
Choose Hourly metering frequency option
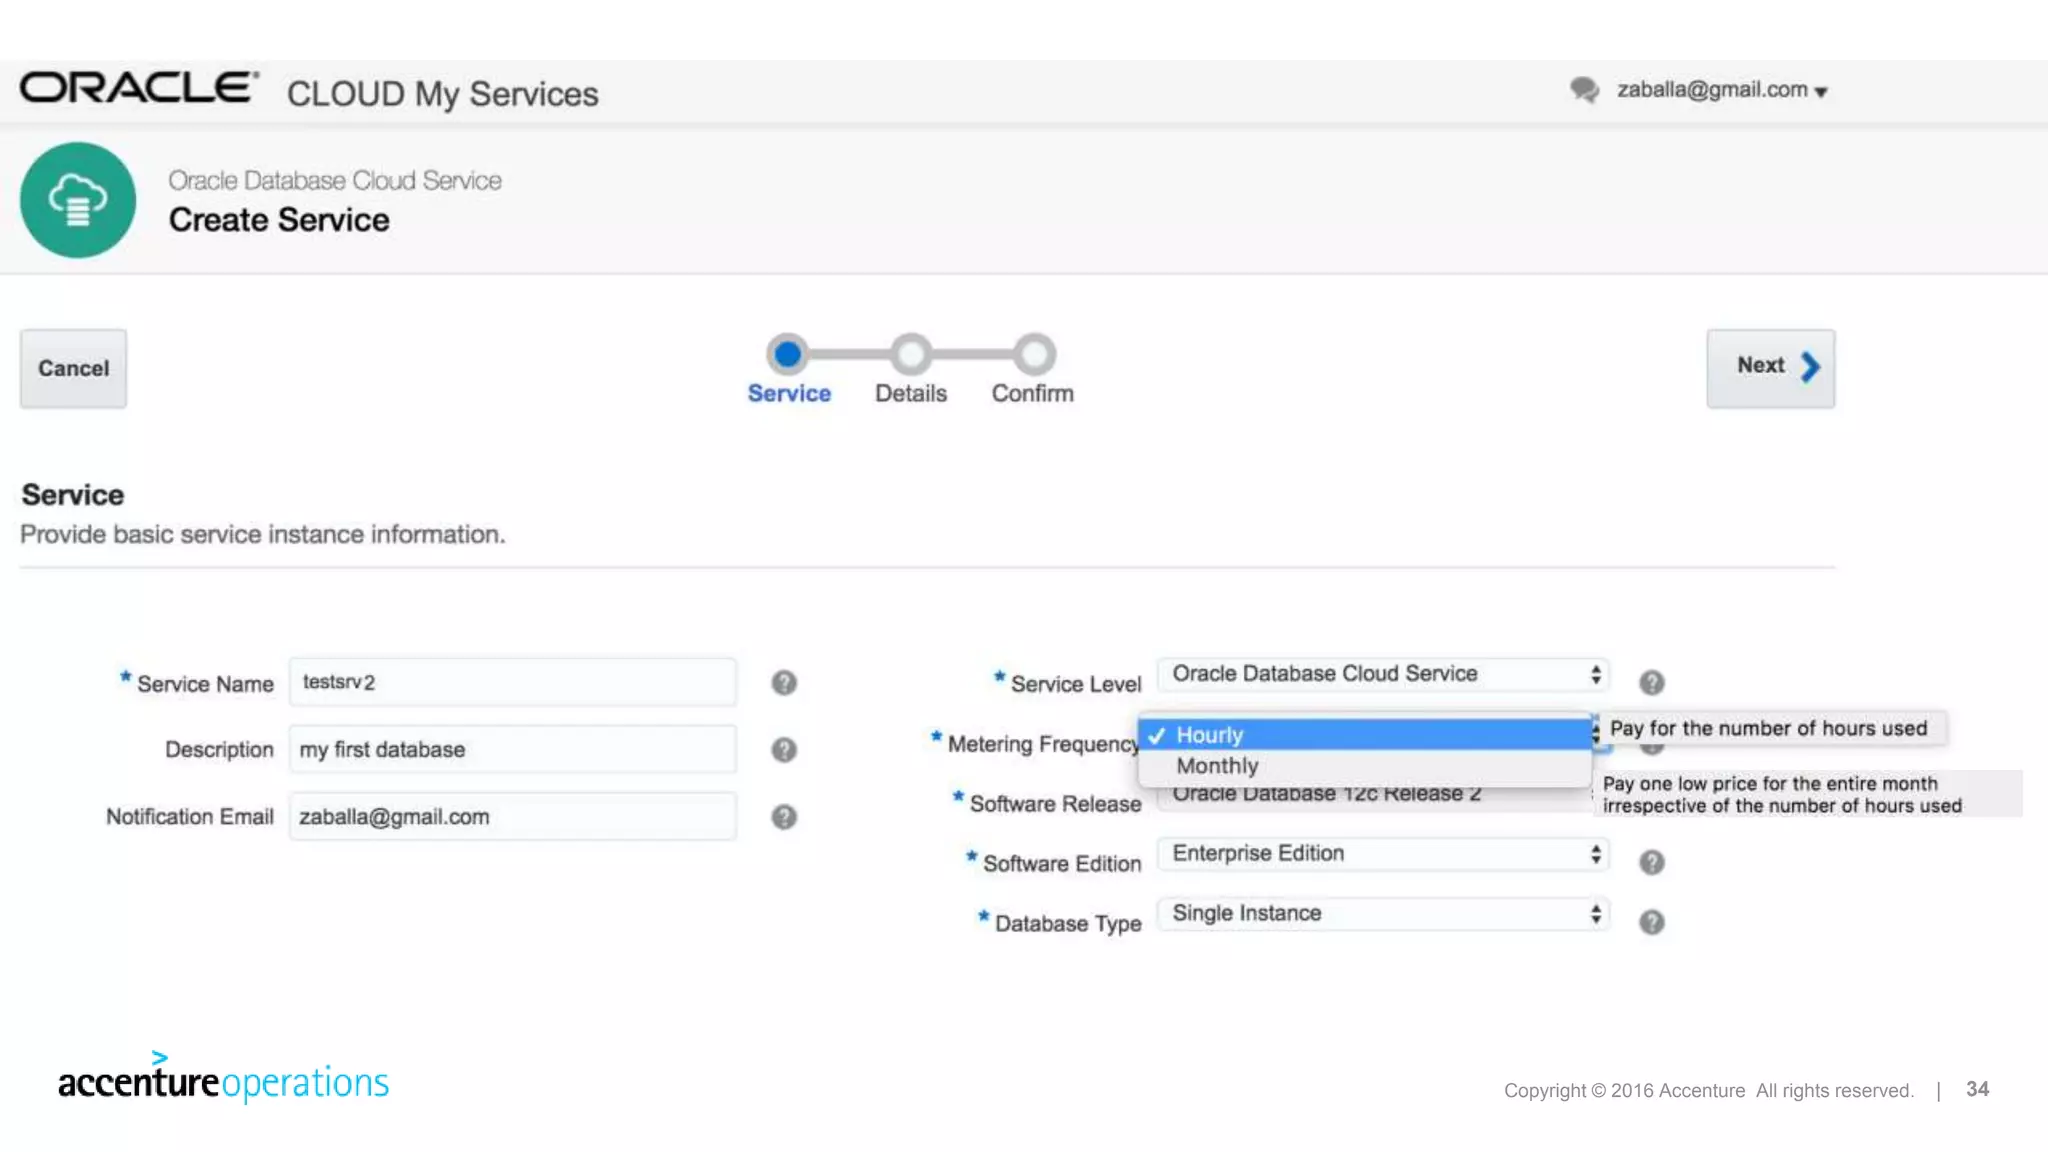(x=1209, y=735)
